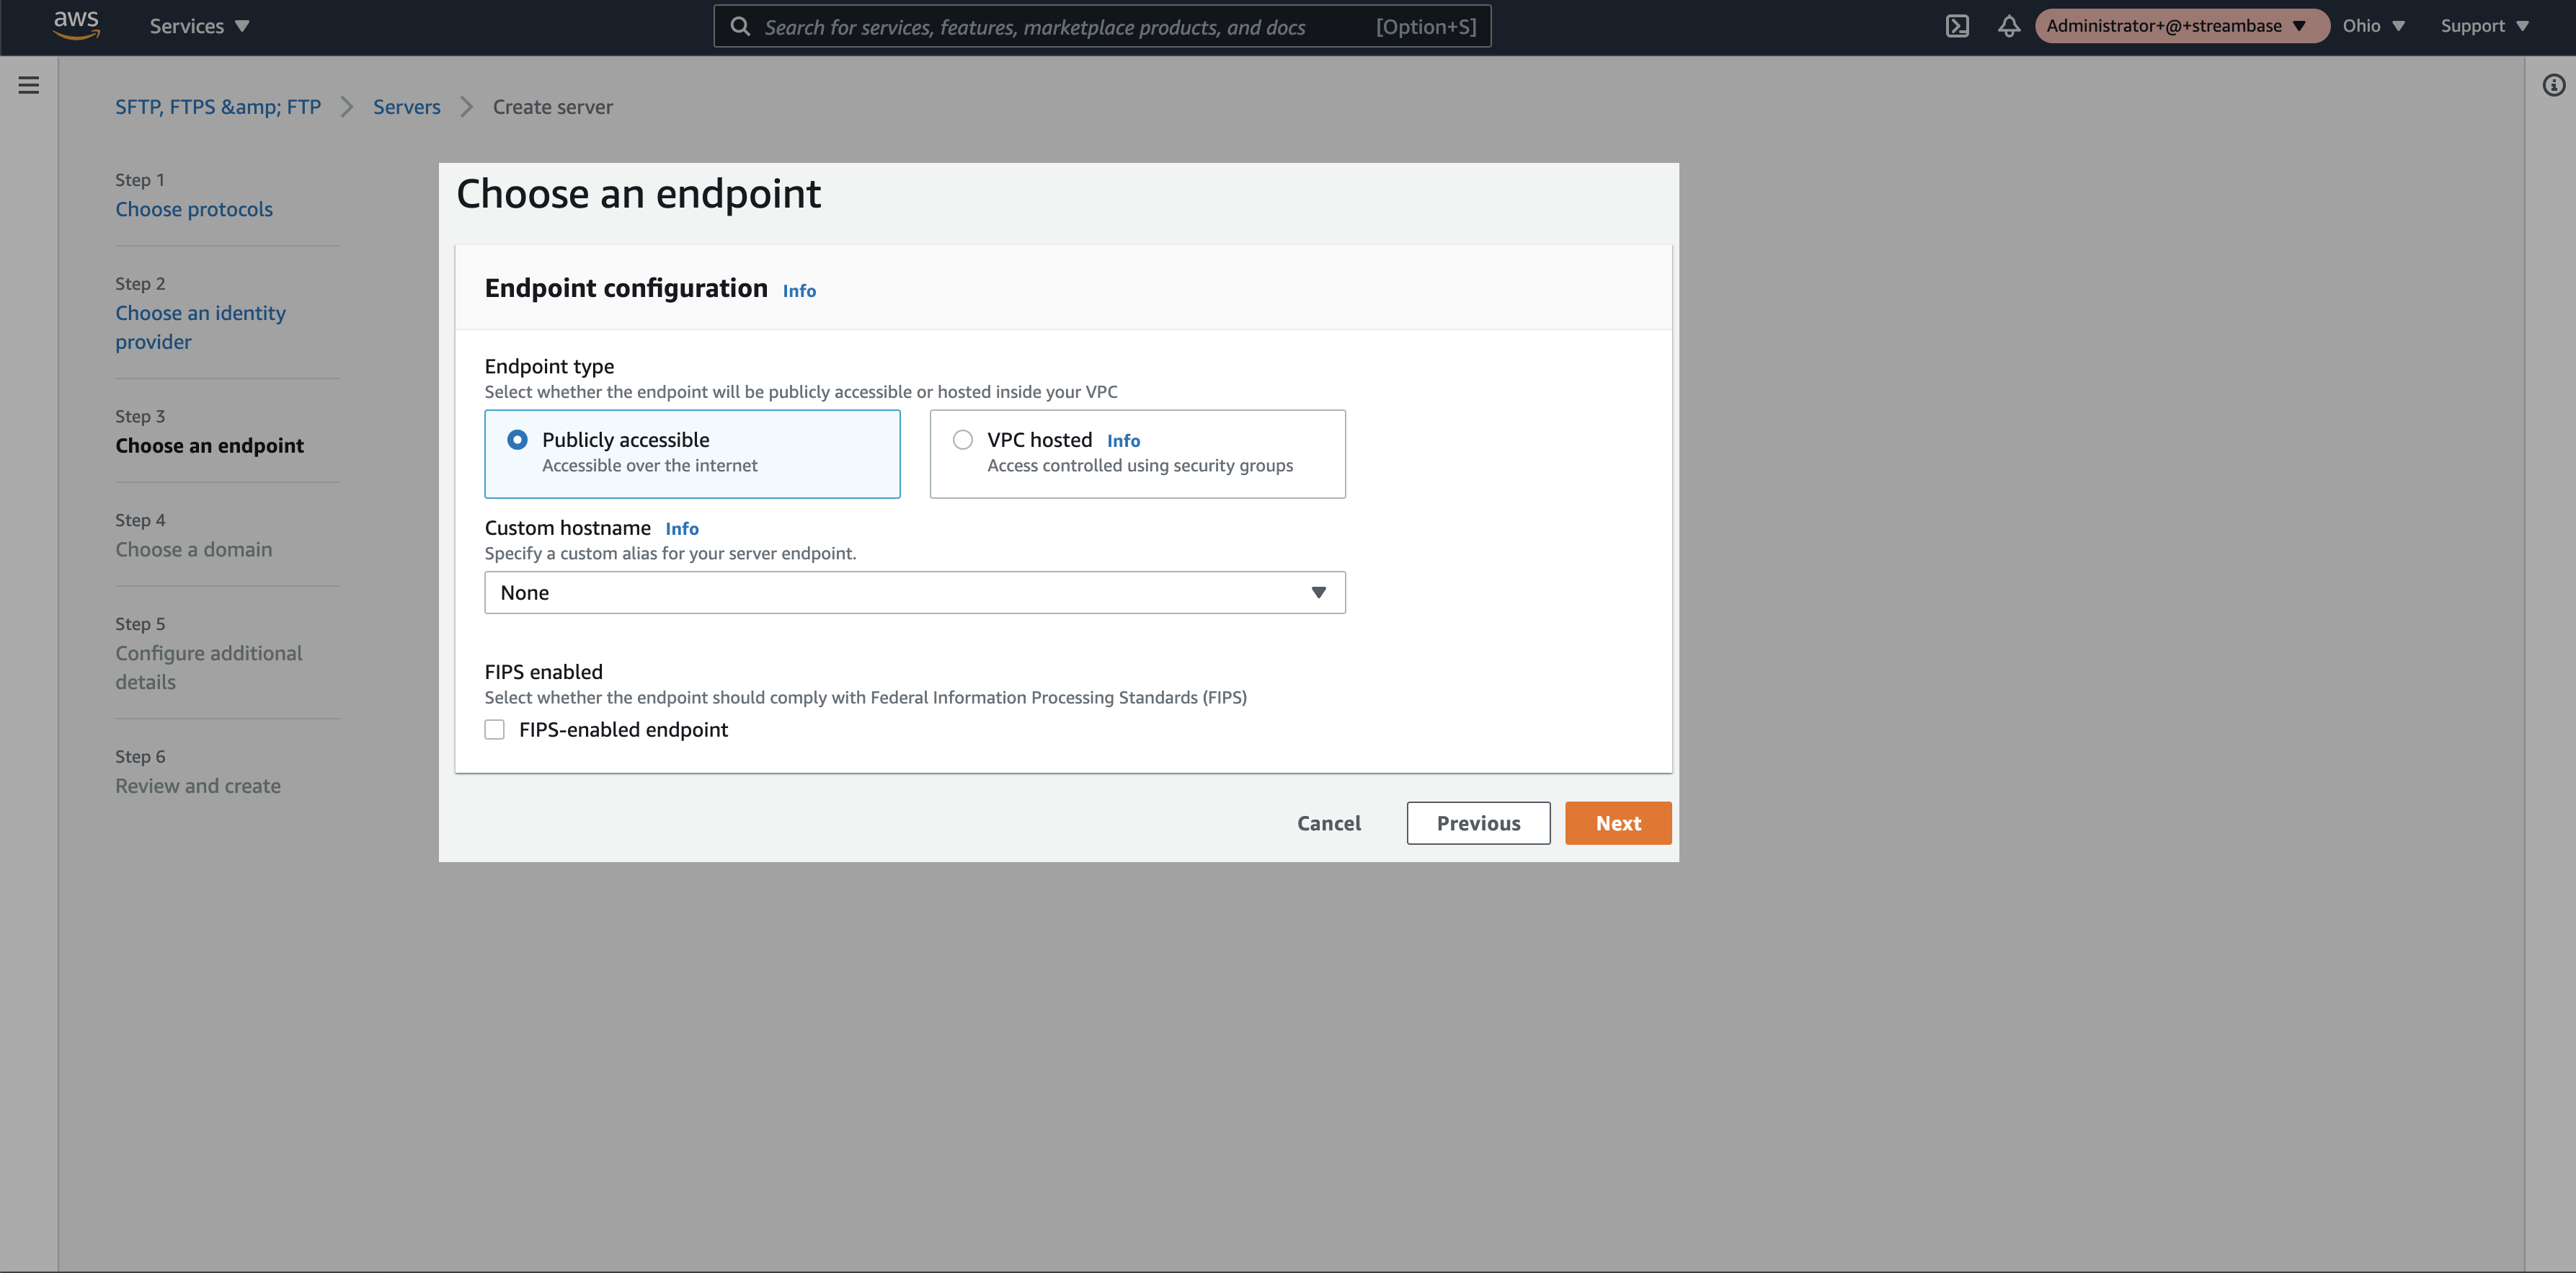This screenshot has height=1273, width=2576.
Task: Open the Administrator account dropdown
Action: click(x=2180, y=26)
